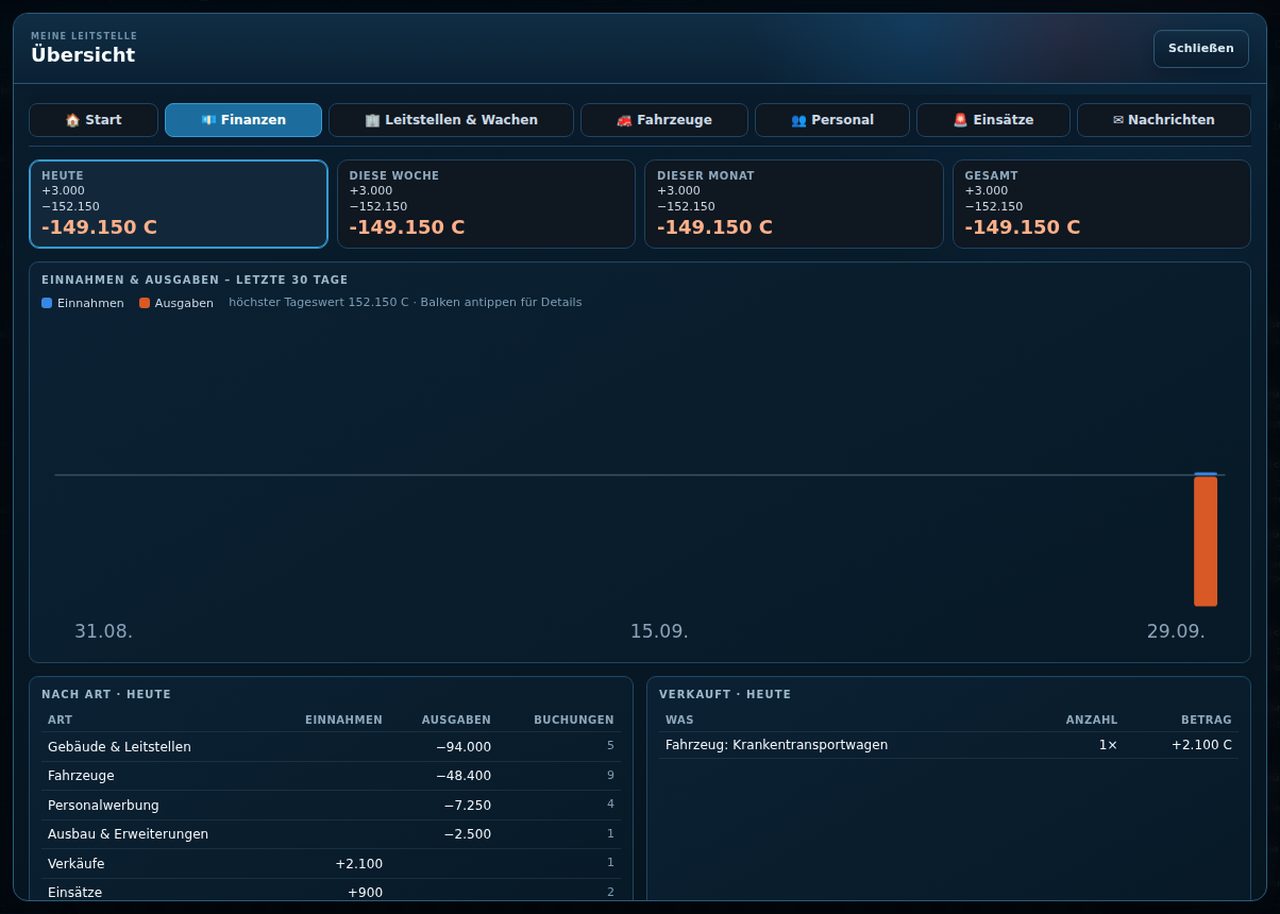
Task: Open the Einsätze tab
Action: pos(993,120)
